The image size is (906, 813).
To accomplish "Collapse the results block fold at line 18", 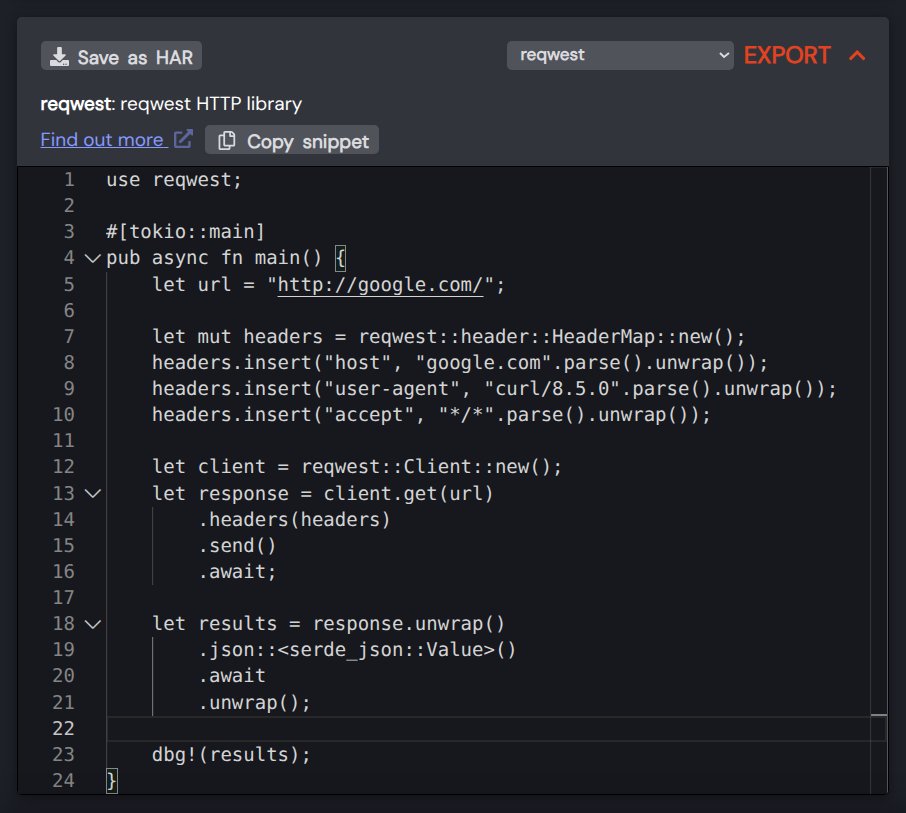I will [91, 623].
